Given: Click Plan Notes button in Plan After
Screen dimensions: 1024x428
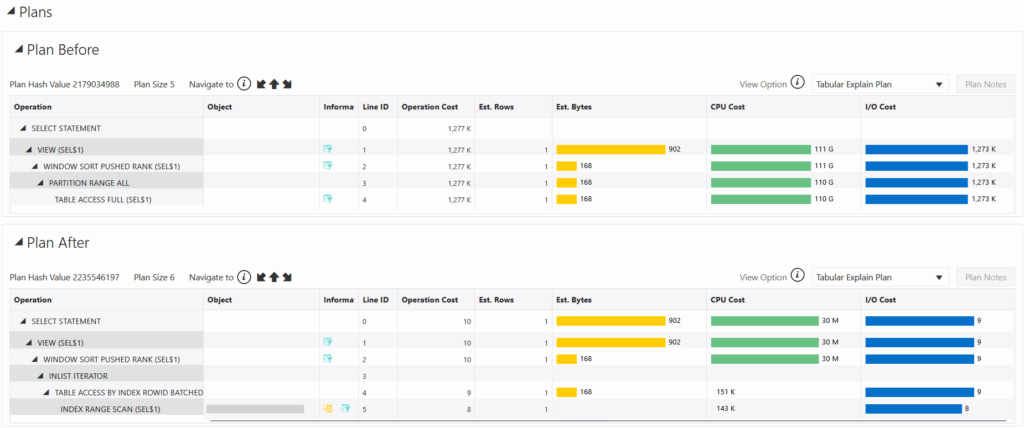Looking at the screenshot, I should [x=985, y=277].
